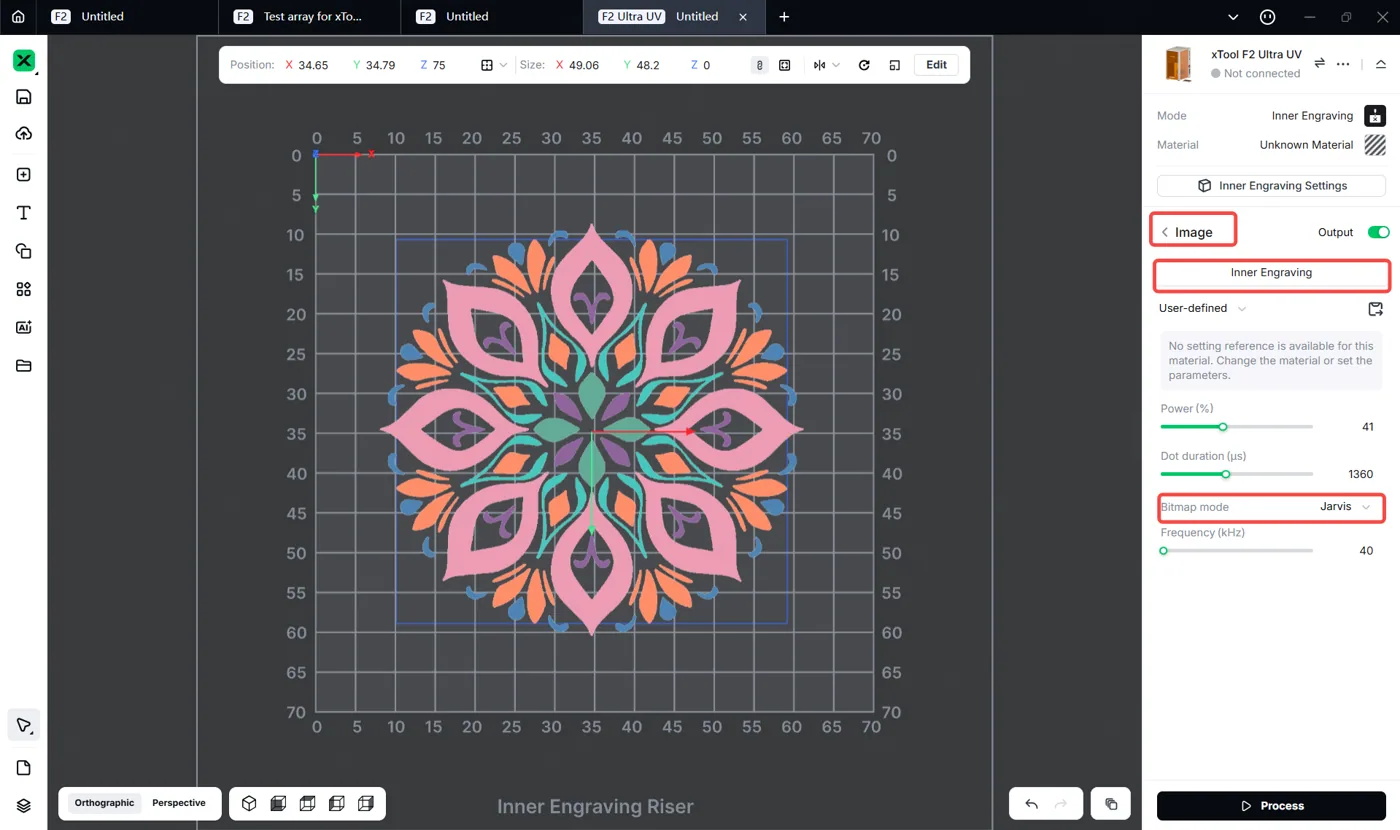Open the apps grid icon in sidebar
The image size is (1400, 830).
[24, 289]
